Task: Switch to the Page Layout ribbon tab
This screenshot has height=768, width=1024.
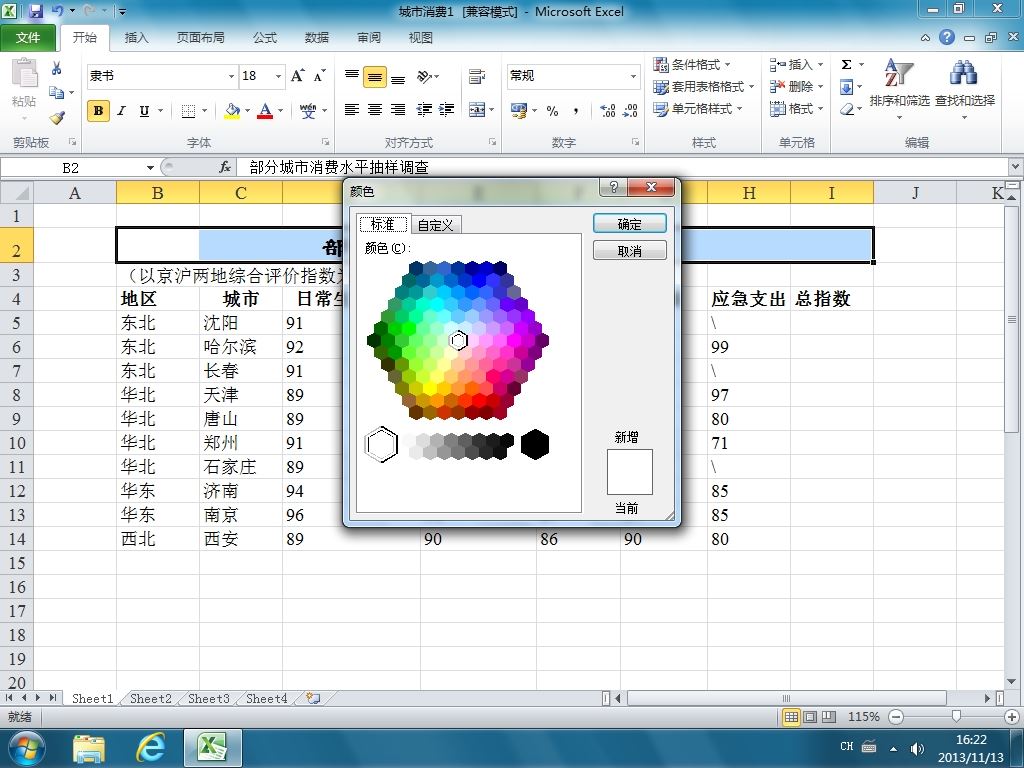Action: click(200, 38)
